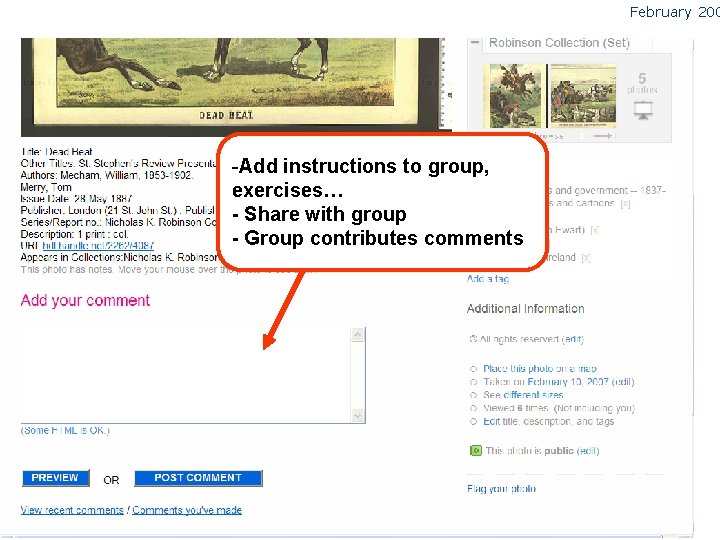This screenshot has height=540, width=720.
Task: Click the '(Some HTML is OK.)' note
Action: point(65,431)
